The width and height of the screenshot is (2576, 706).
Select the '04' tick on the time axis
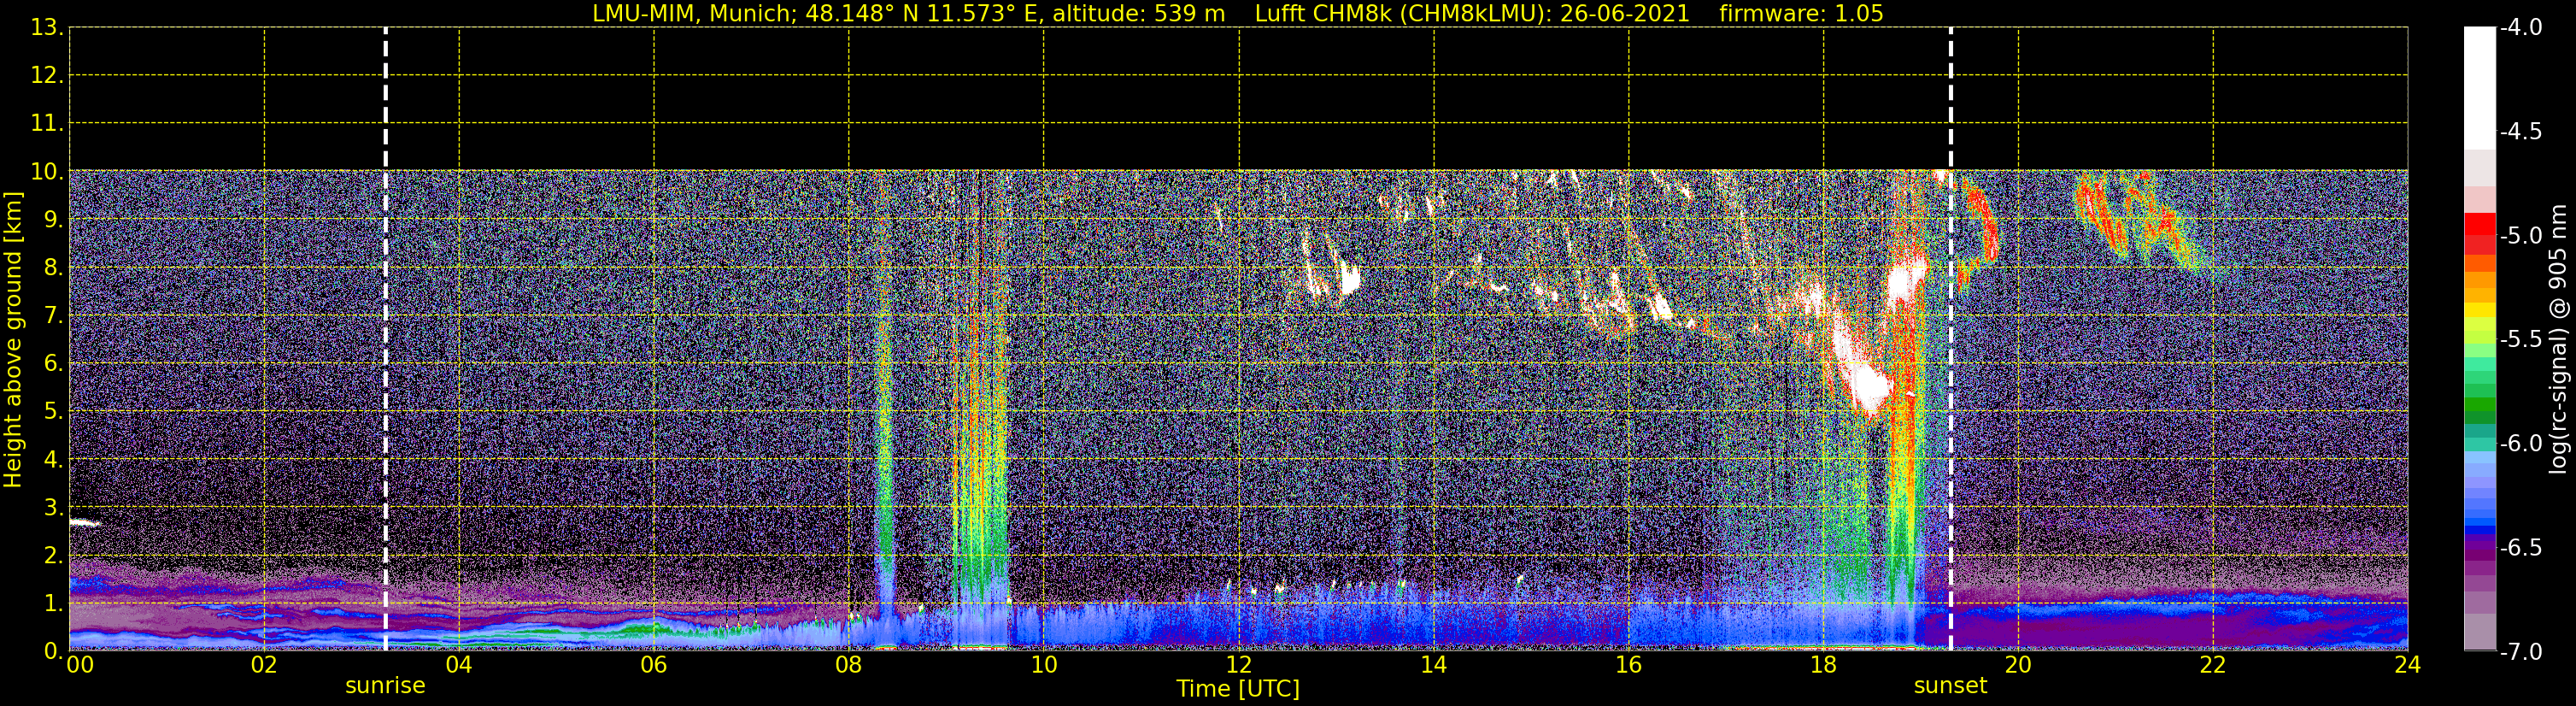pyautogui.click(x=459, y=665)
